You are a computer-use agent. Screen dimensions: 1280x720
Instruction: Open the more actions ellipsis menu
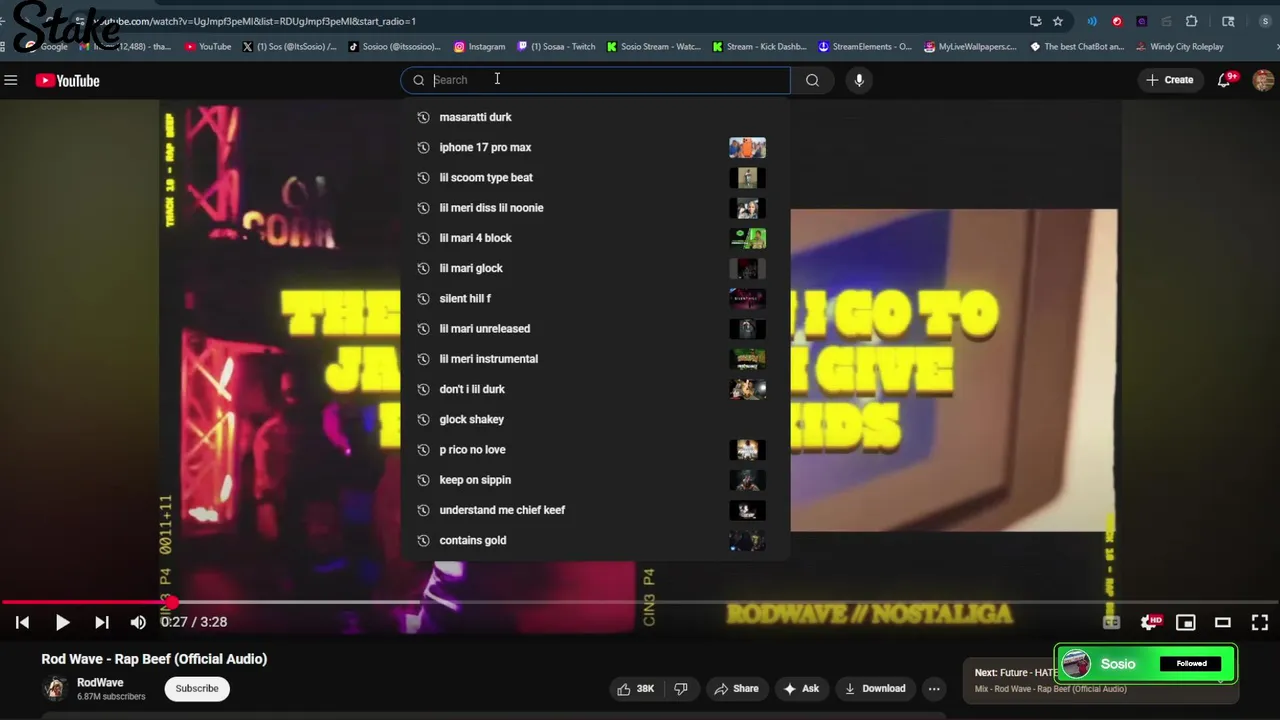(934, 688)
